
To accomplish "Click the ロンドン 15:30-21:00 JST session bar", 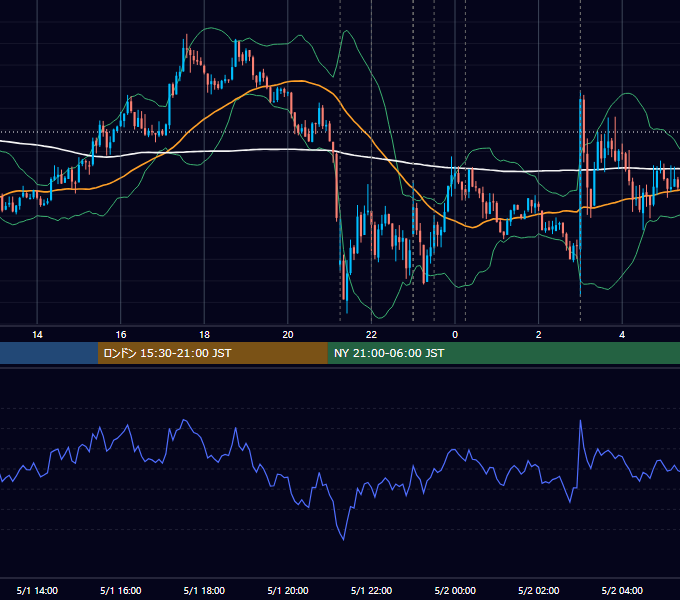I will tap(213, 353).
